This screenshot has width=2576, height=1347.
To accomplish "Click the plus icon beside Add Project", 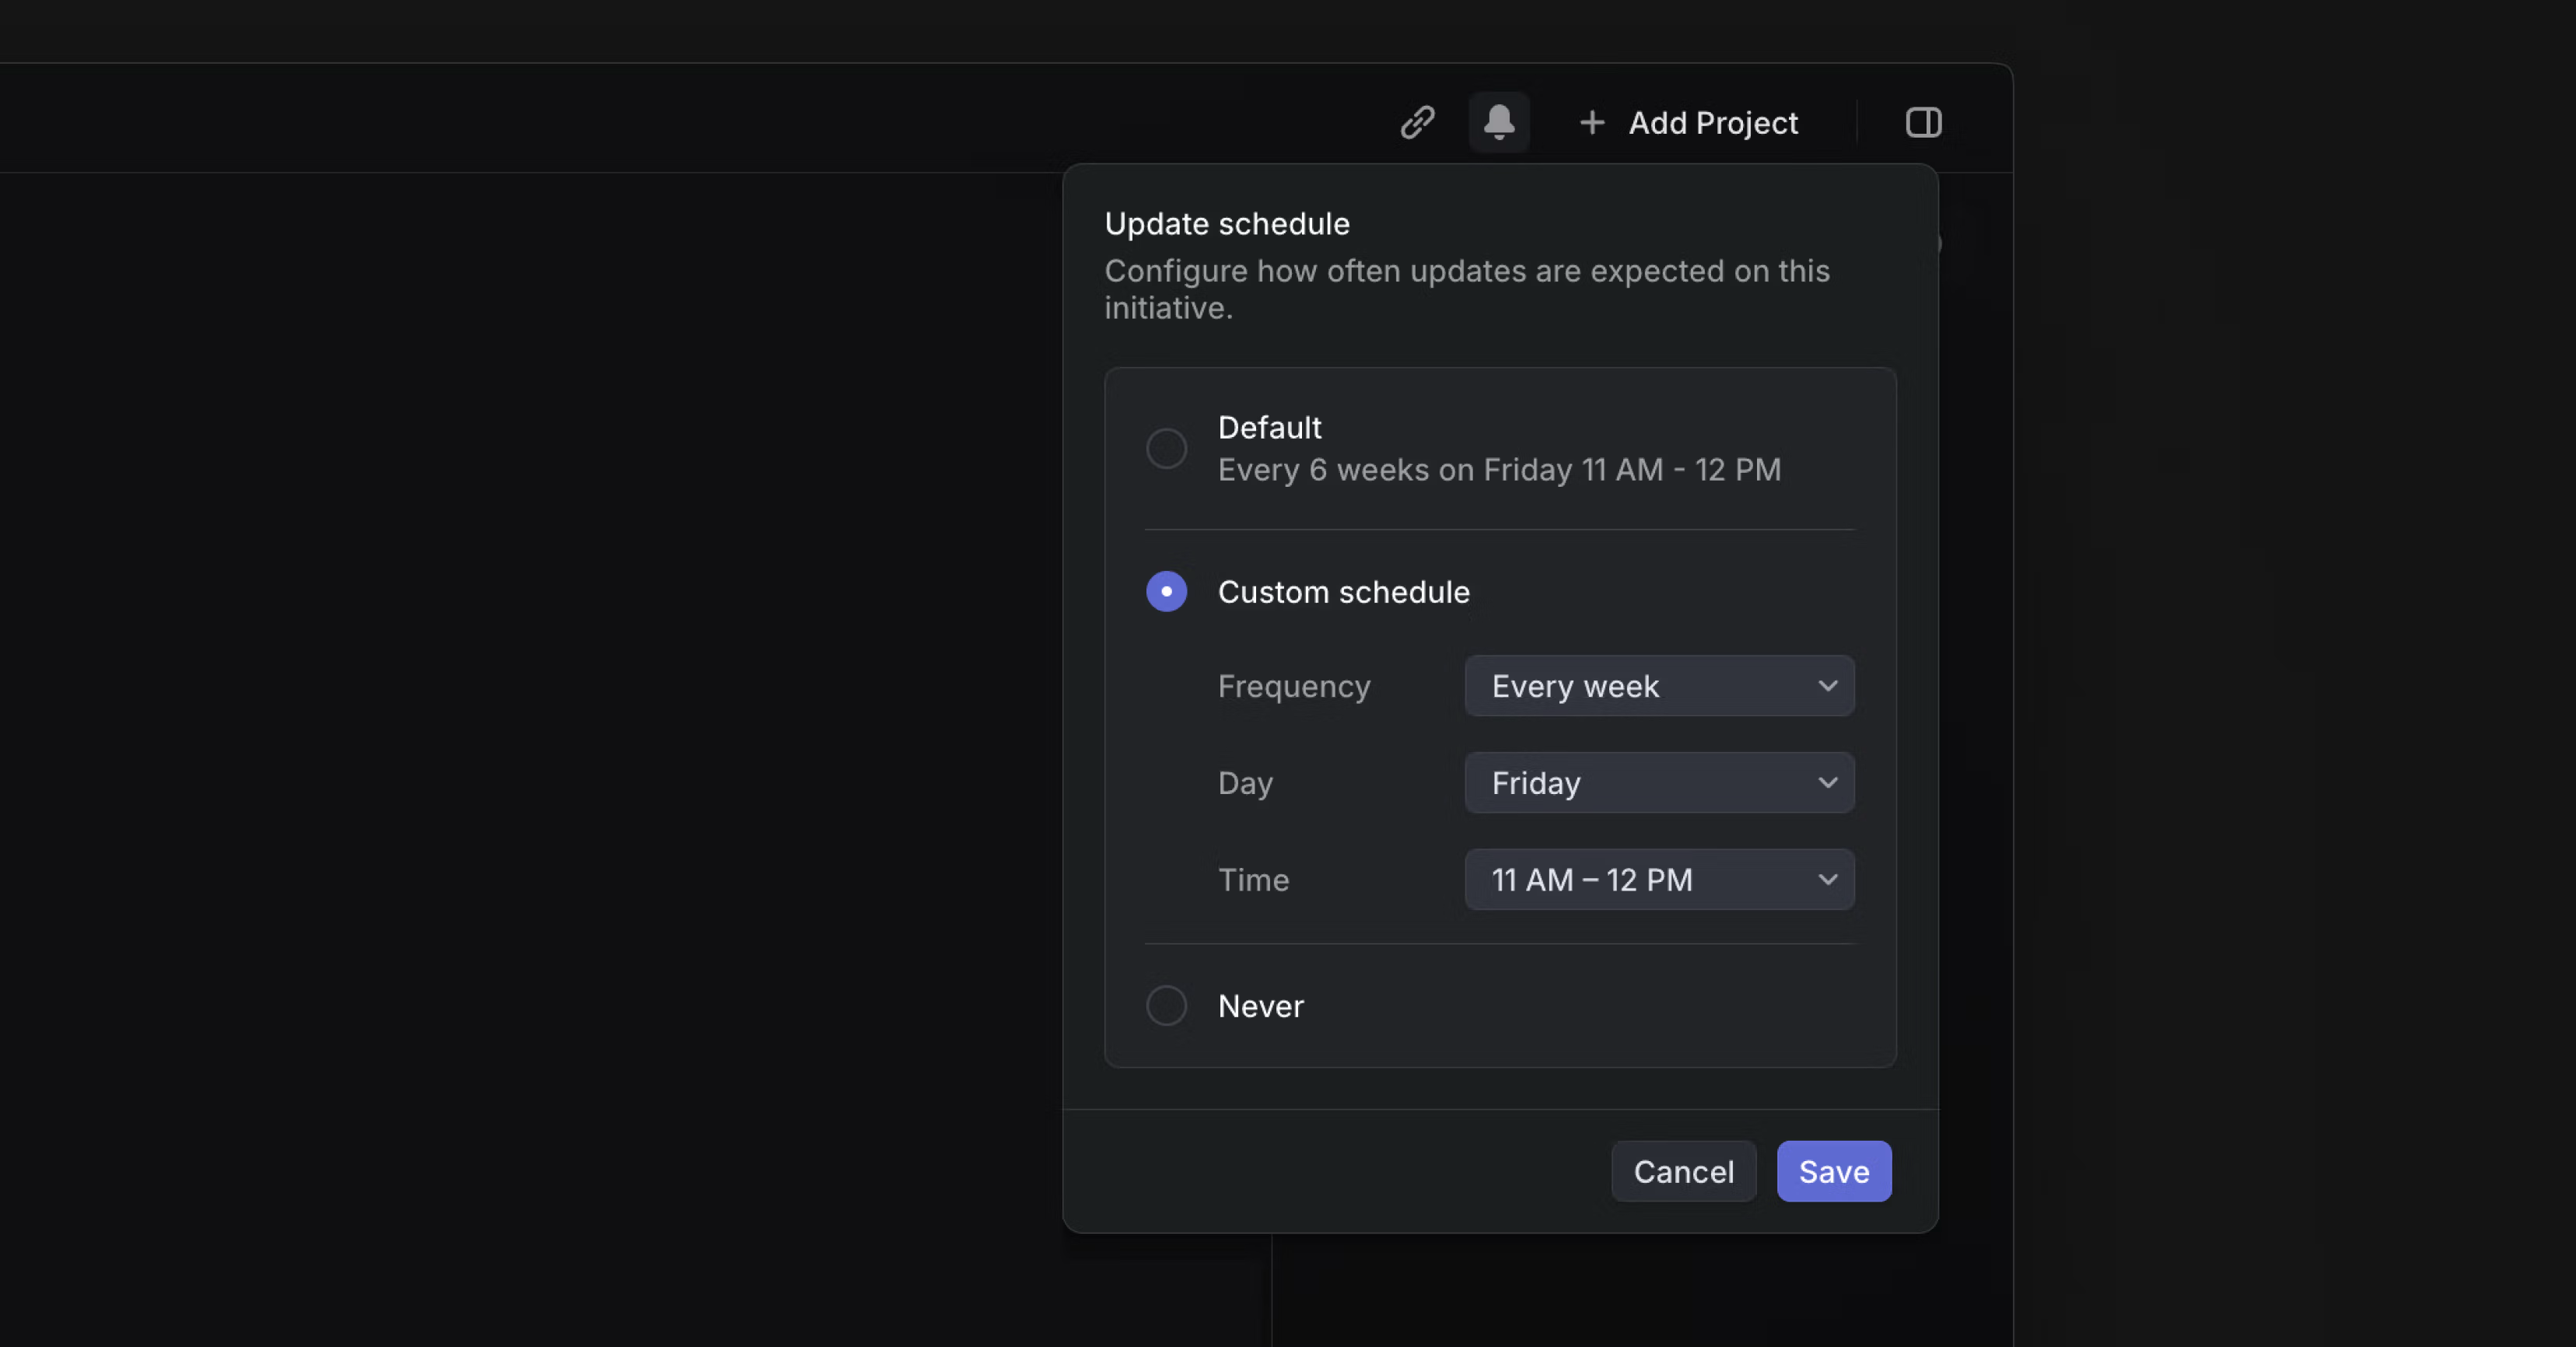I will point(1592,122).
